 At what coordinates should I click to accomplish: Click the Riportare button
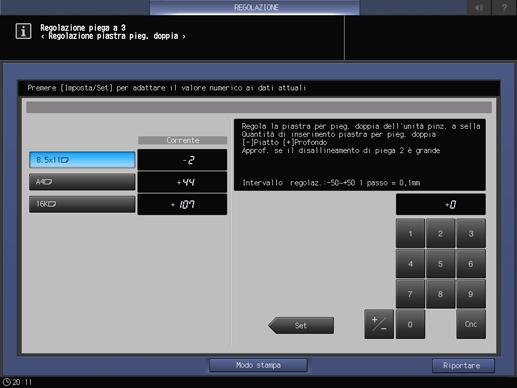point(463,366)
